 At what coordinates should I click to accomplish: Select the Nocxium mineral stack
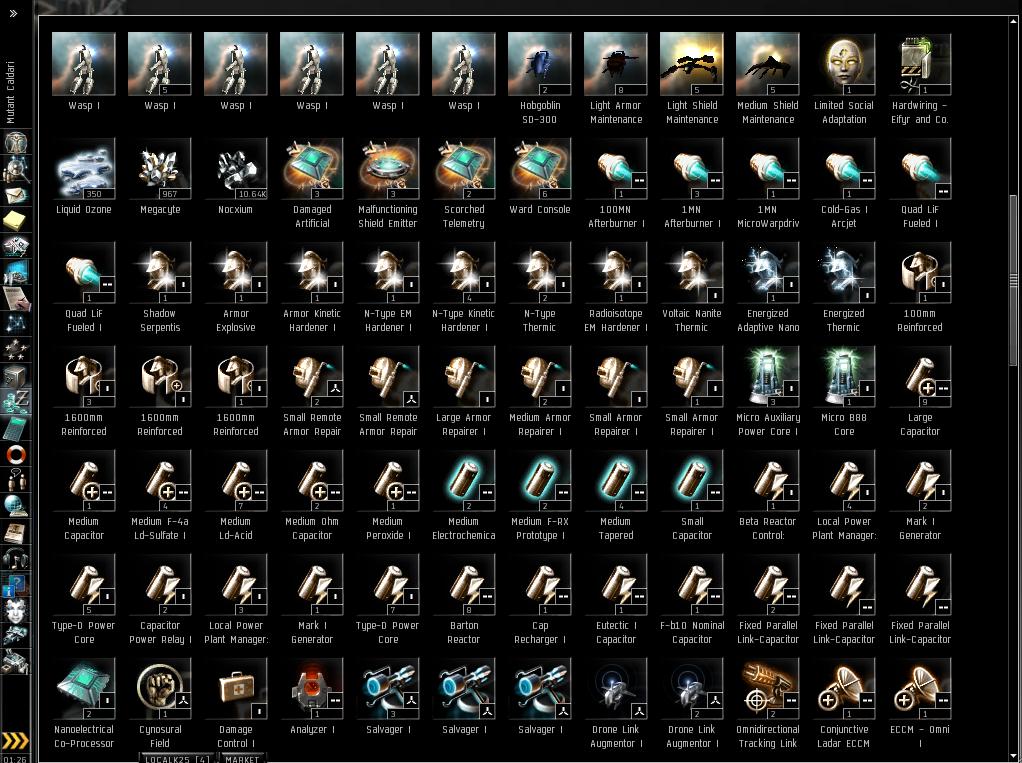coord(235,177)
